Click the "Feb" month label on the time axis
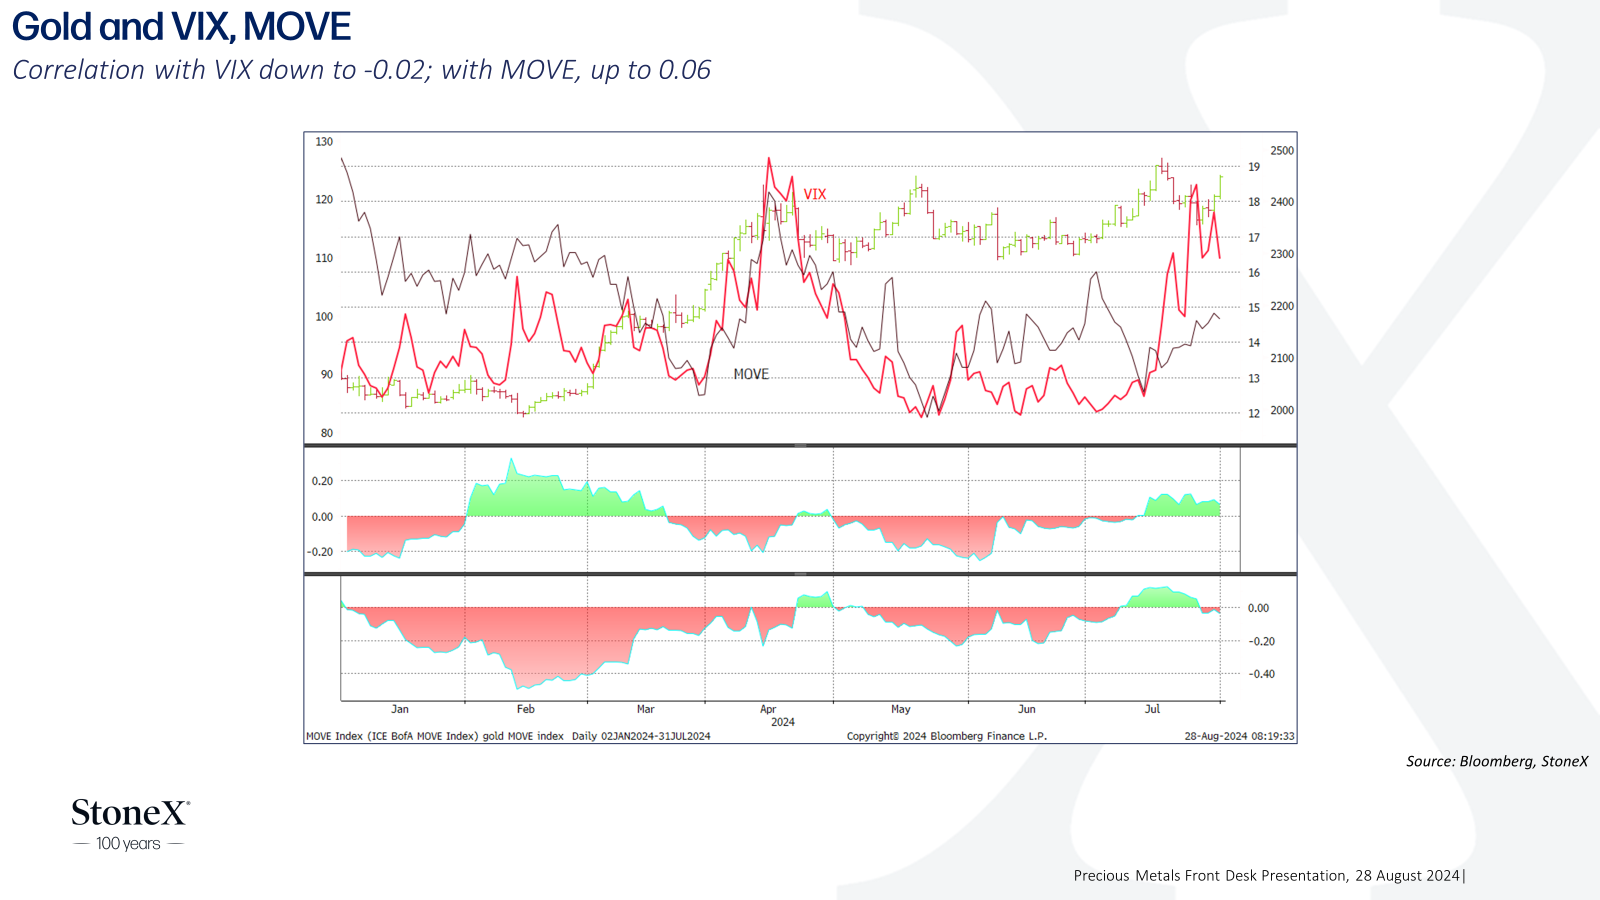This screenshot has width=1600, height=900. 526,709
